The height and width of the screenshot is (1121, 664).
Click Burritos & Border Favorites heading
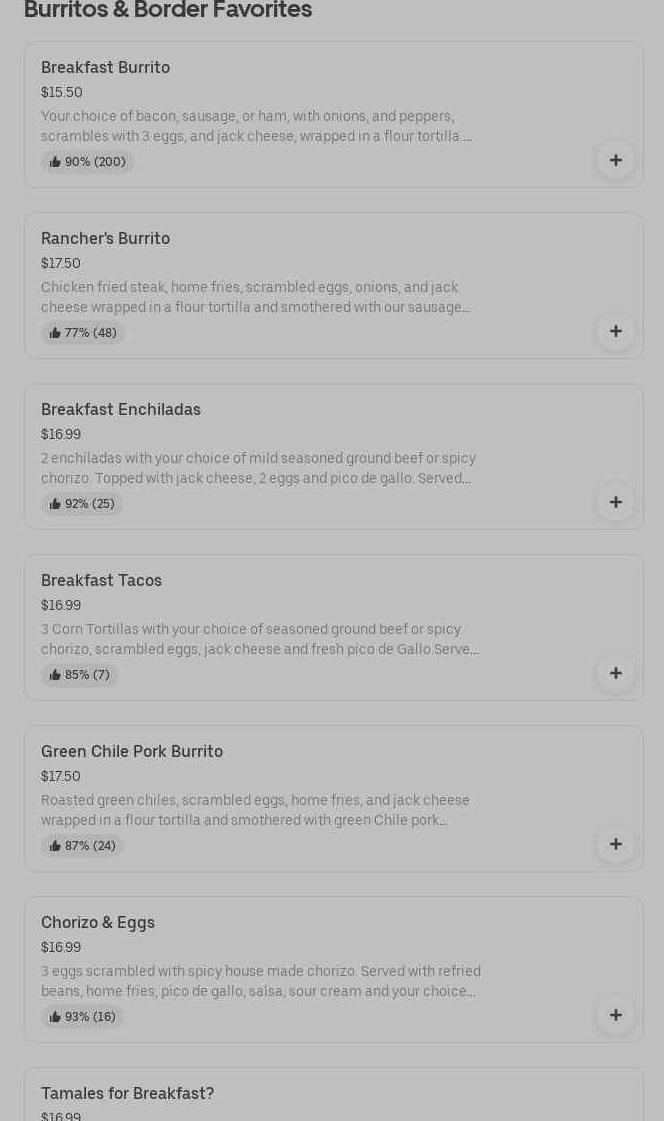[168, 10]
